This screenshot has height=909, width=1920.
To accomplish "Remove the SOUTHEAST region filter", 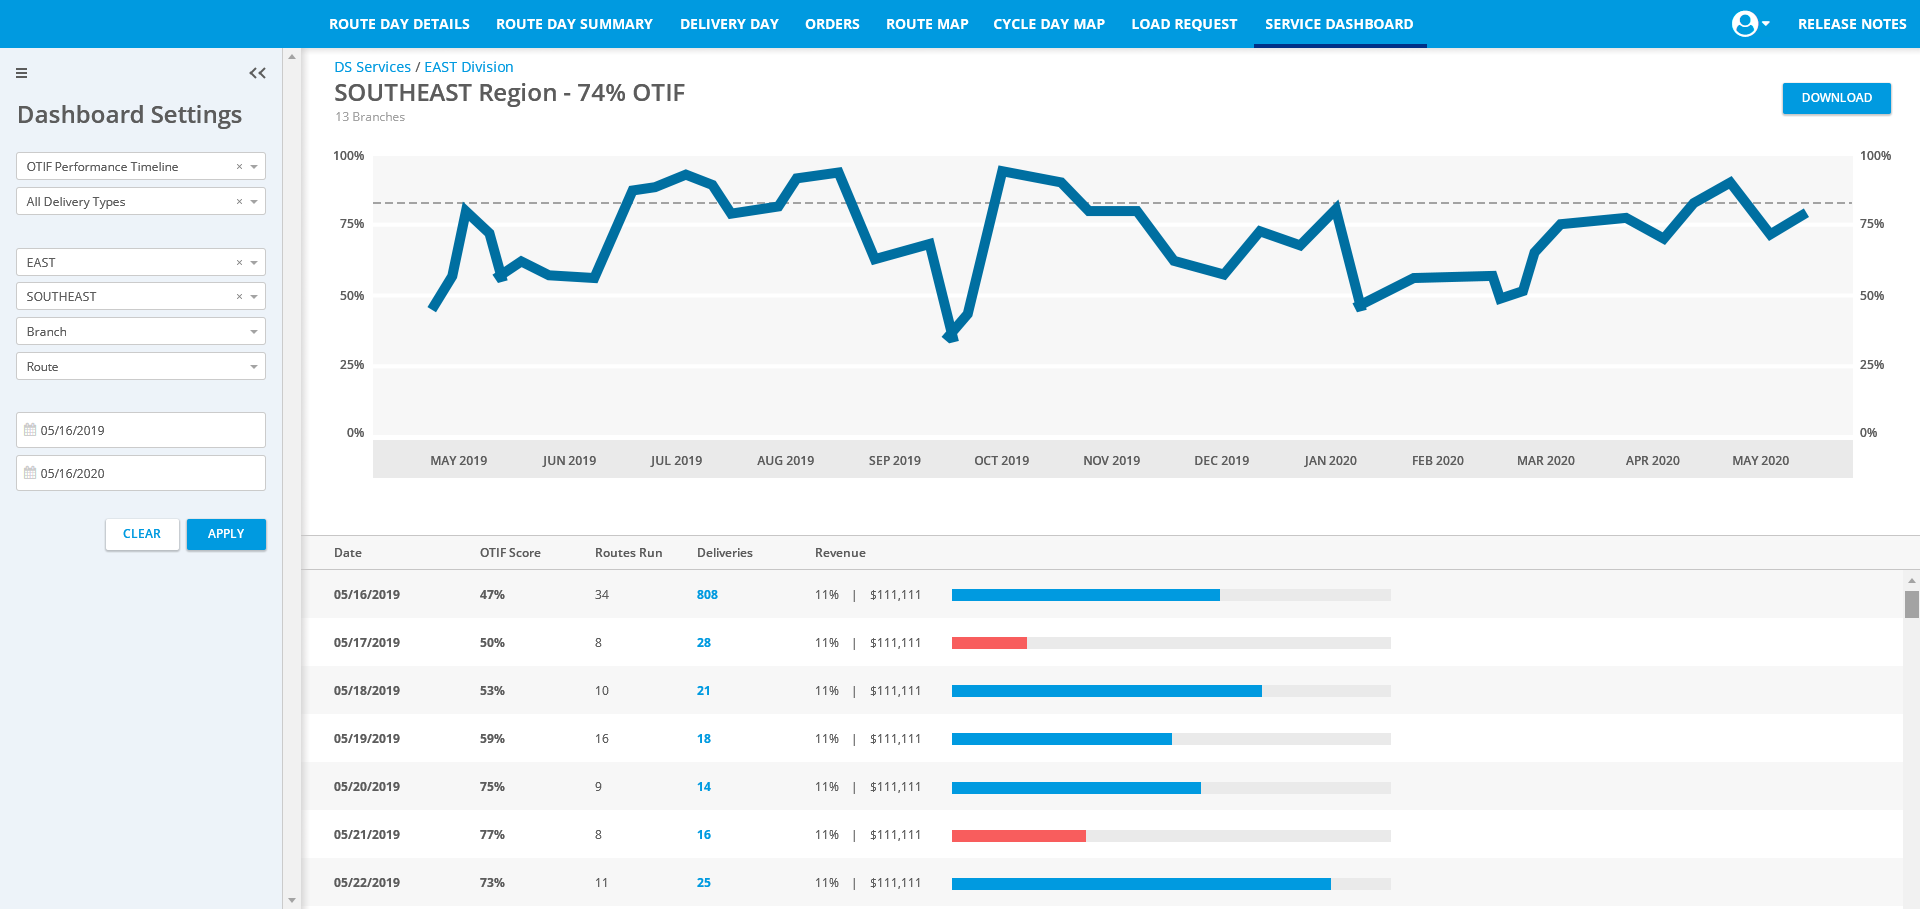I will 239,296.
